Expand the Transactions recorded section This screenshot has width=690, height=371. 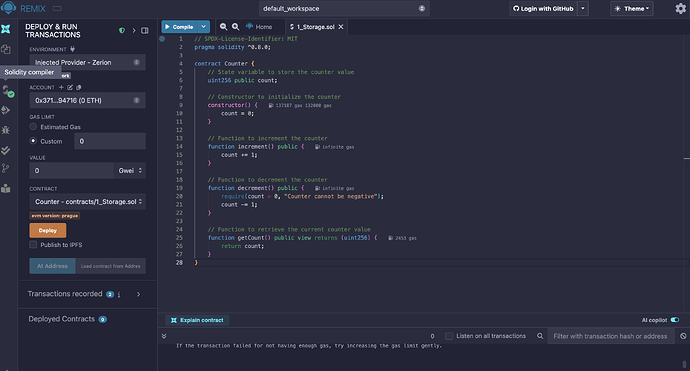point(138,294)
